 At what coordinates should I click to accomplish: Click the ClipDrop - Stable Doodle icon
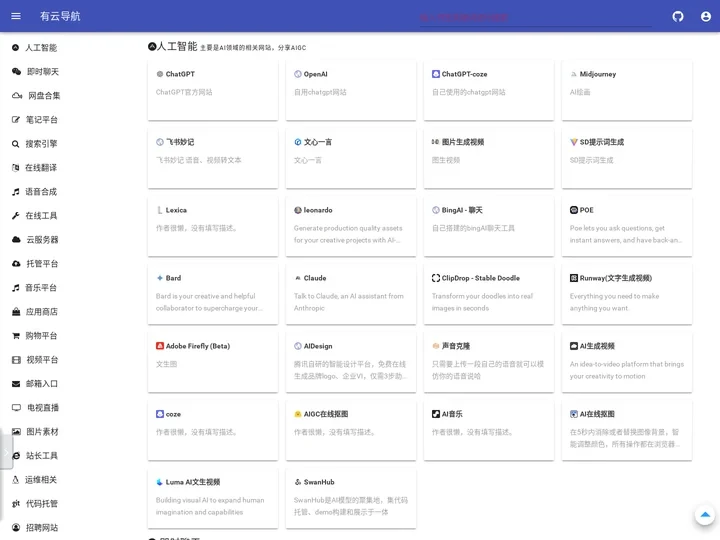click(x=436, y=278)
